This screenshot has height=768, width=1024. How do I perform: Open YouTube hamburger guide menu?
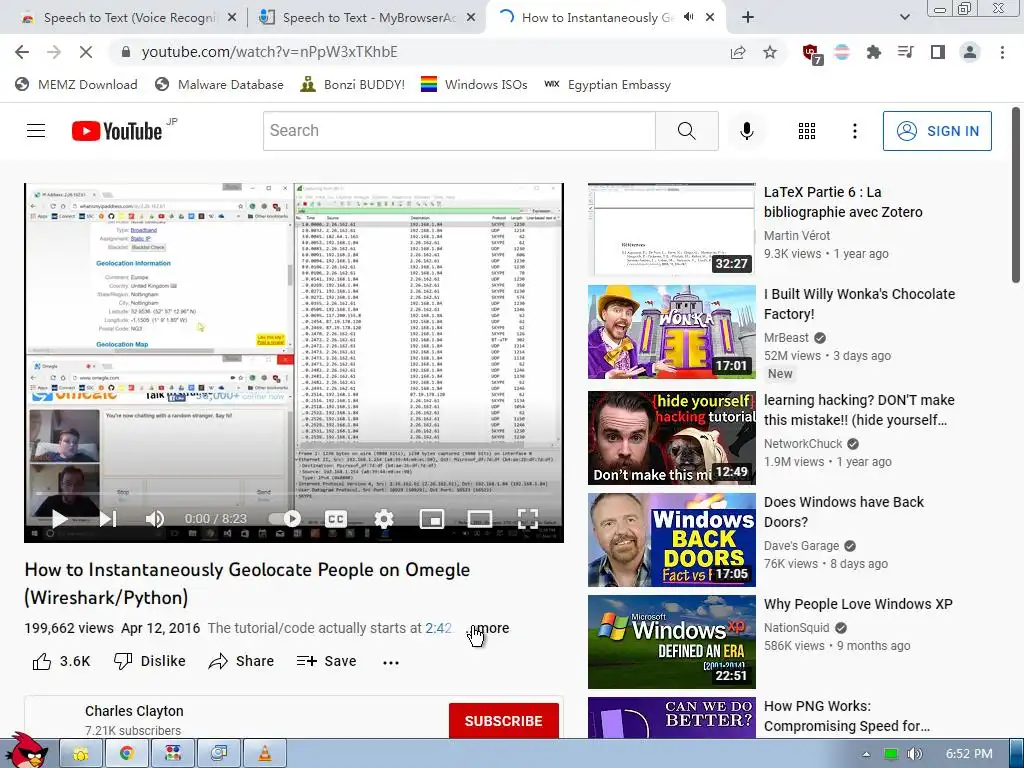pyautogui.click(x=36, y=131)
